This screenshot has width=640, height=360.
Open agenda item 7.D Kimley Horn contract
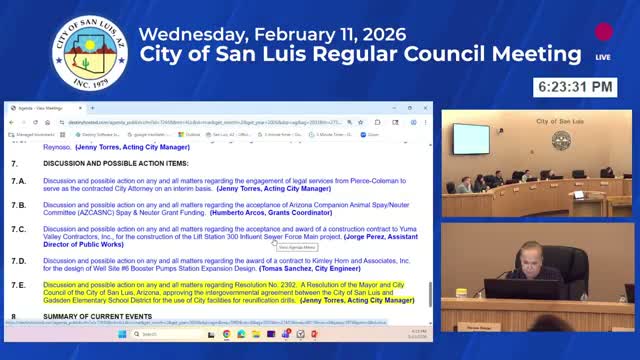point(227,264)
